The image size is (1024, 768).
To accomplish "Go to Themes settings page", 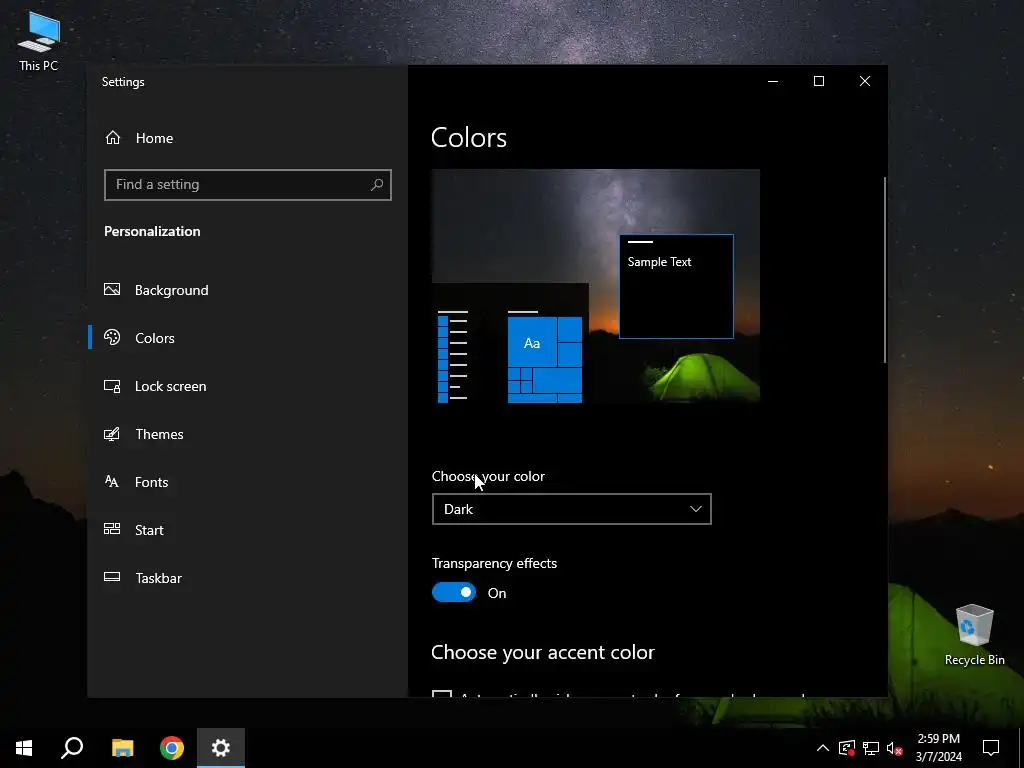I will point(159,434).
